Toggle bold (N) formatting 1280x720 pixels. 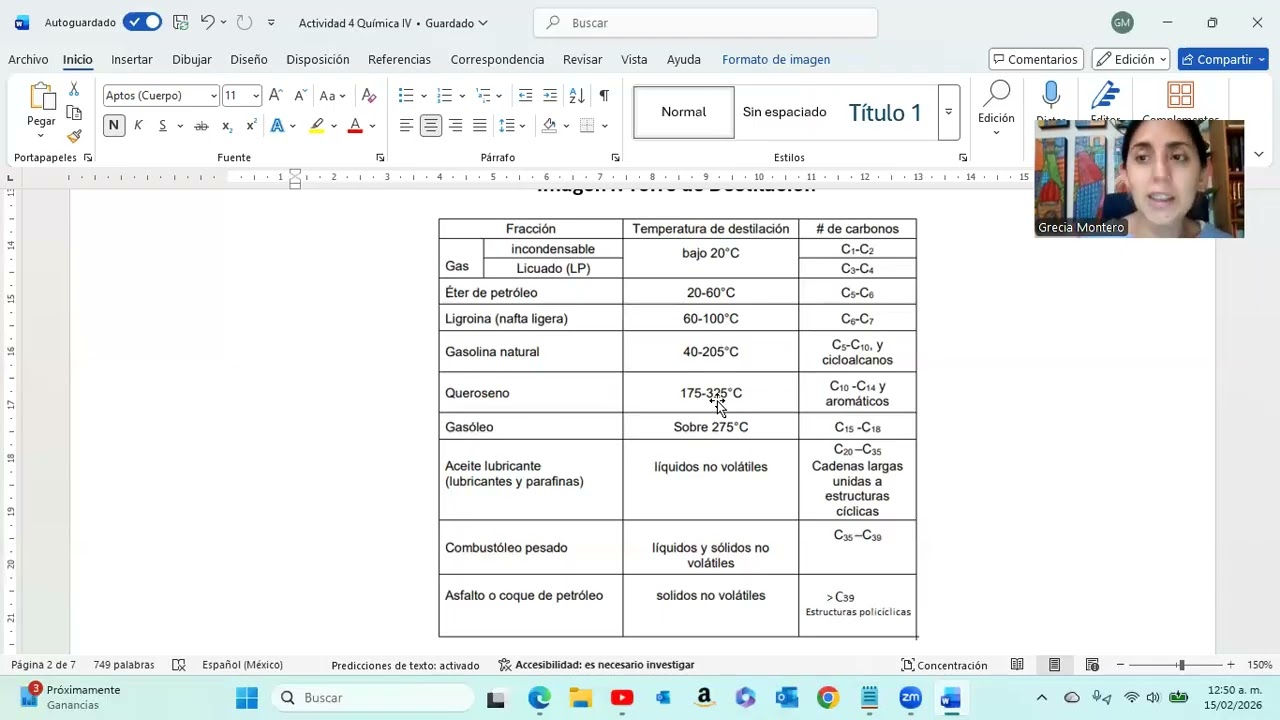[114, 126]
